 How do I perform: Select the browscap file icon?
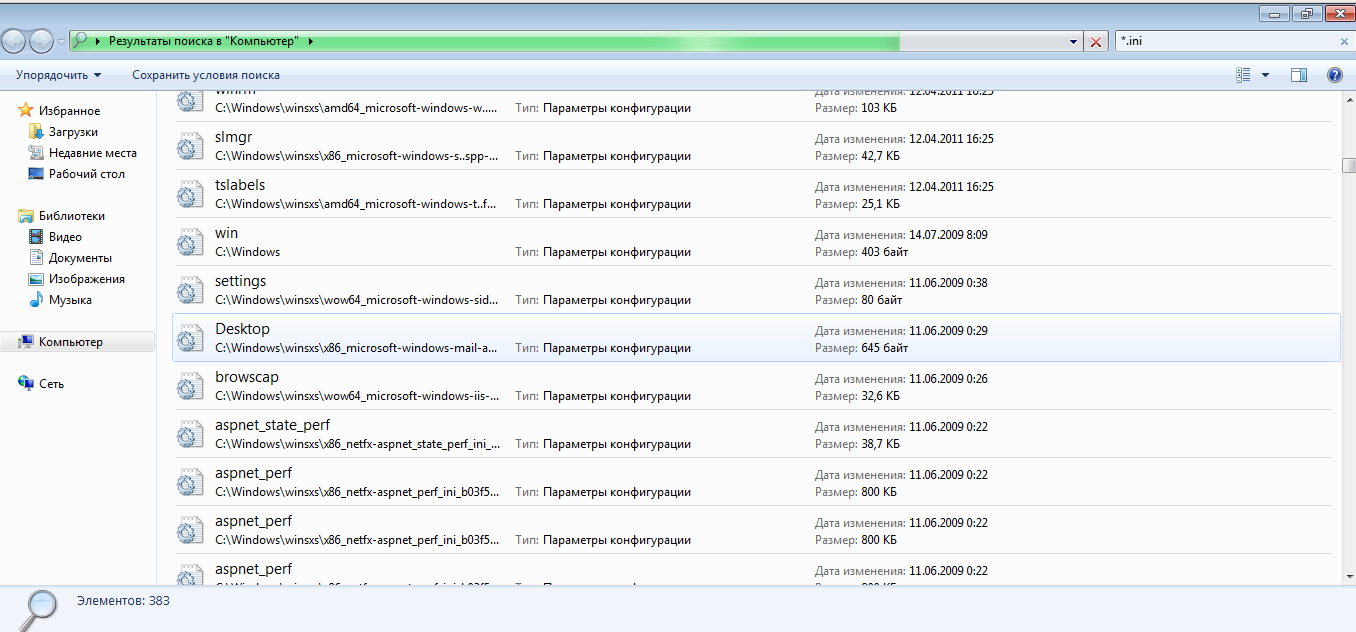coord(190,385)
